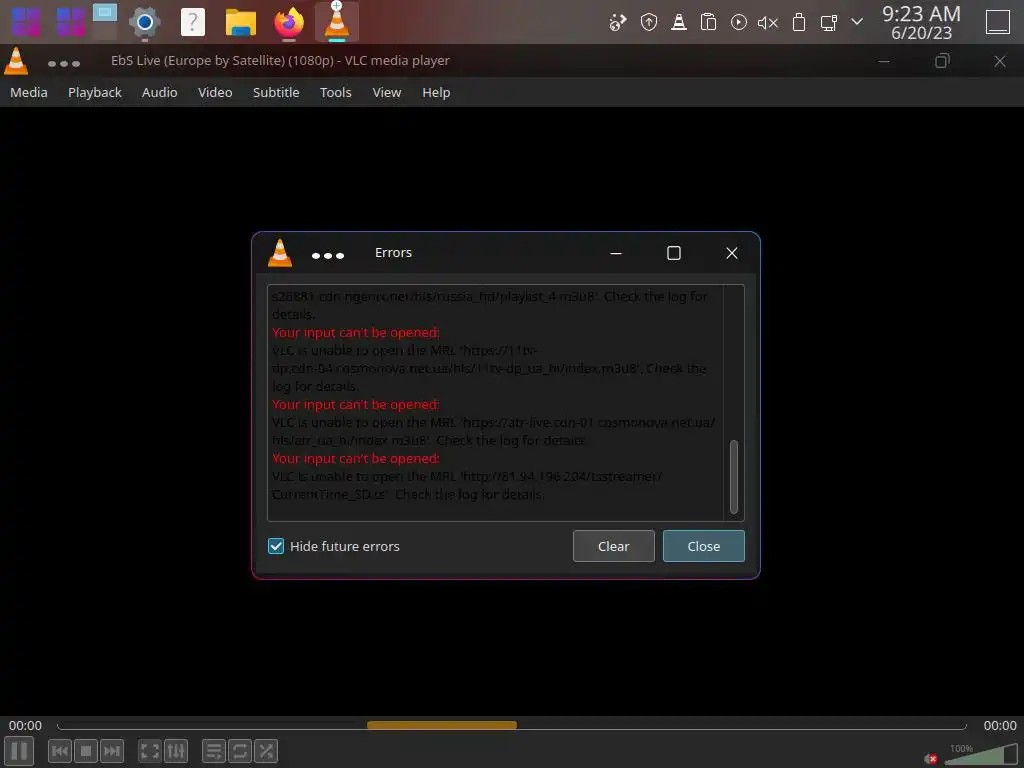The image size is (1024, 768).
Task: Skip to next media item
Action: 112,751
